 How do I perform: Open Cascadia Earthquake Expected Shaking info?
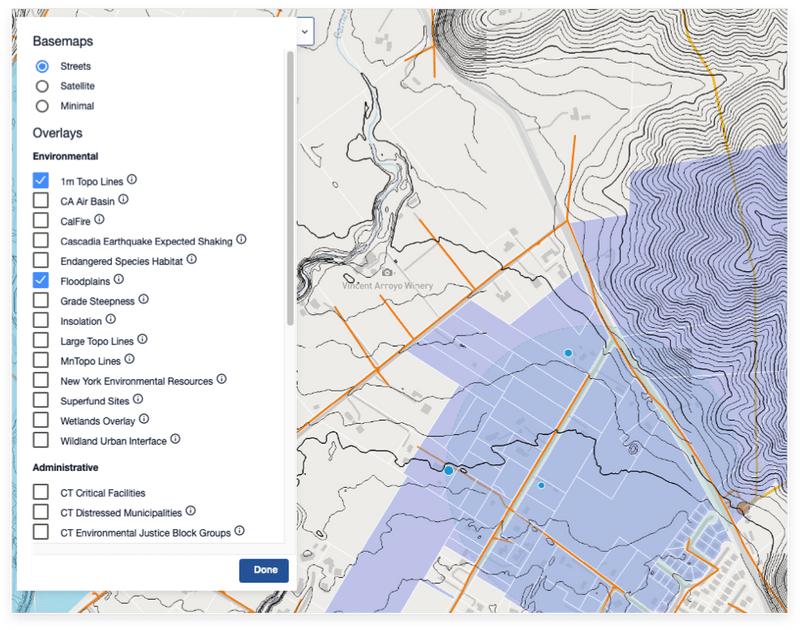coord(241,239)
